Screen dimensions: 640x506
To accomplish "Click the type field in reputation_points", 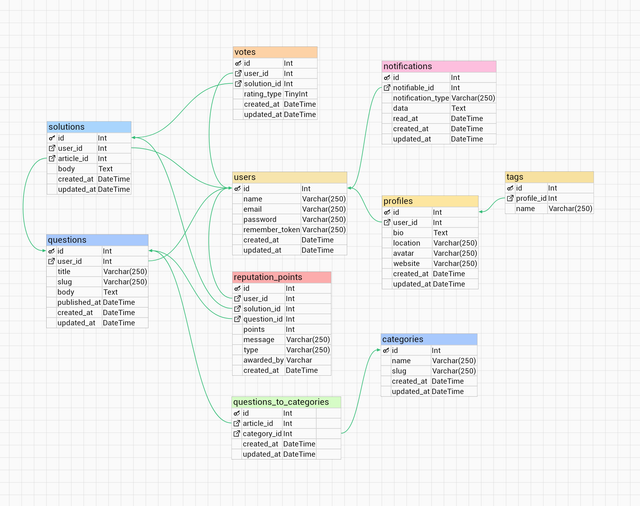I will (x=282, y=350).
